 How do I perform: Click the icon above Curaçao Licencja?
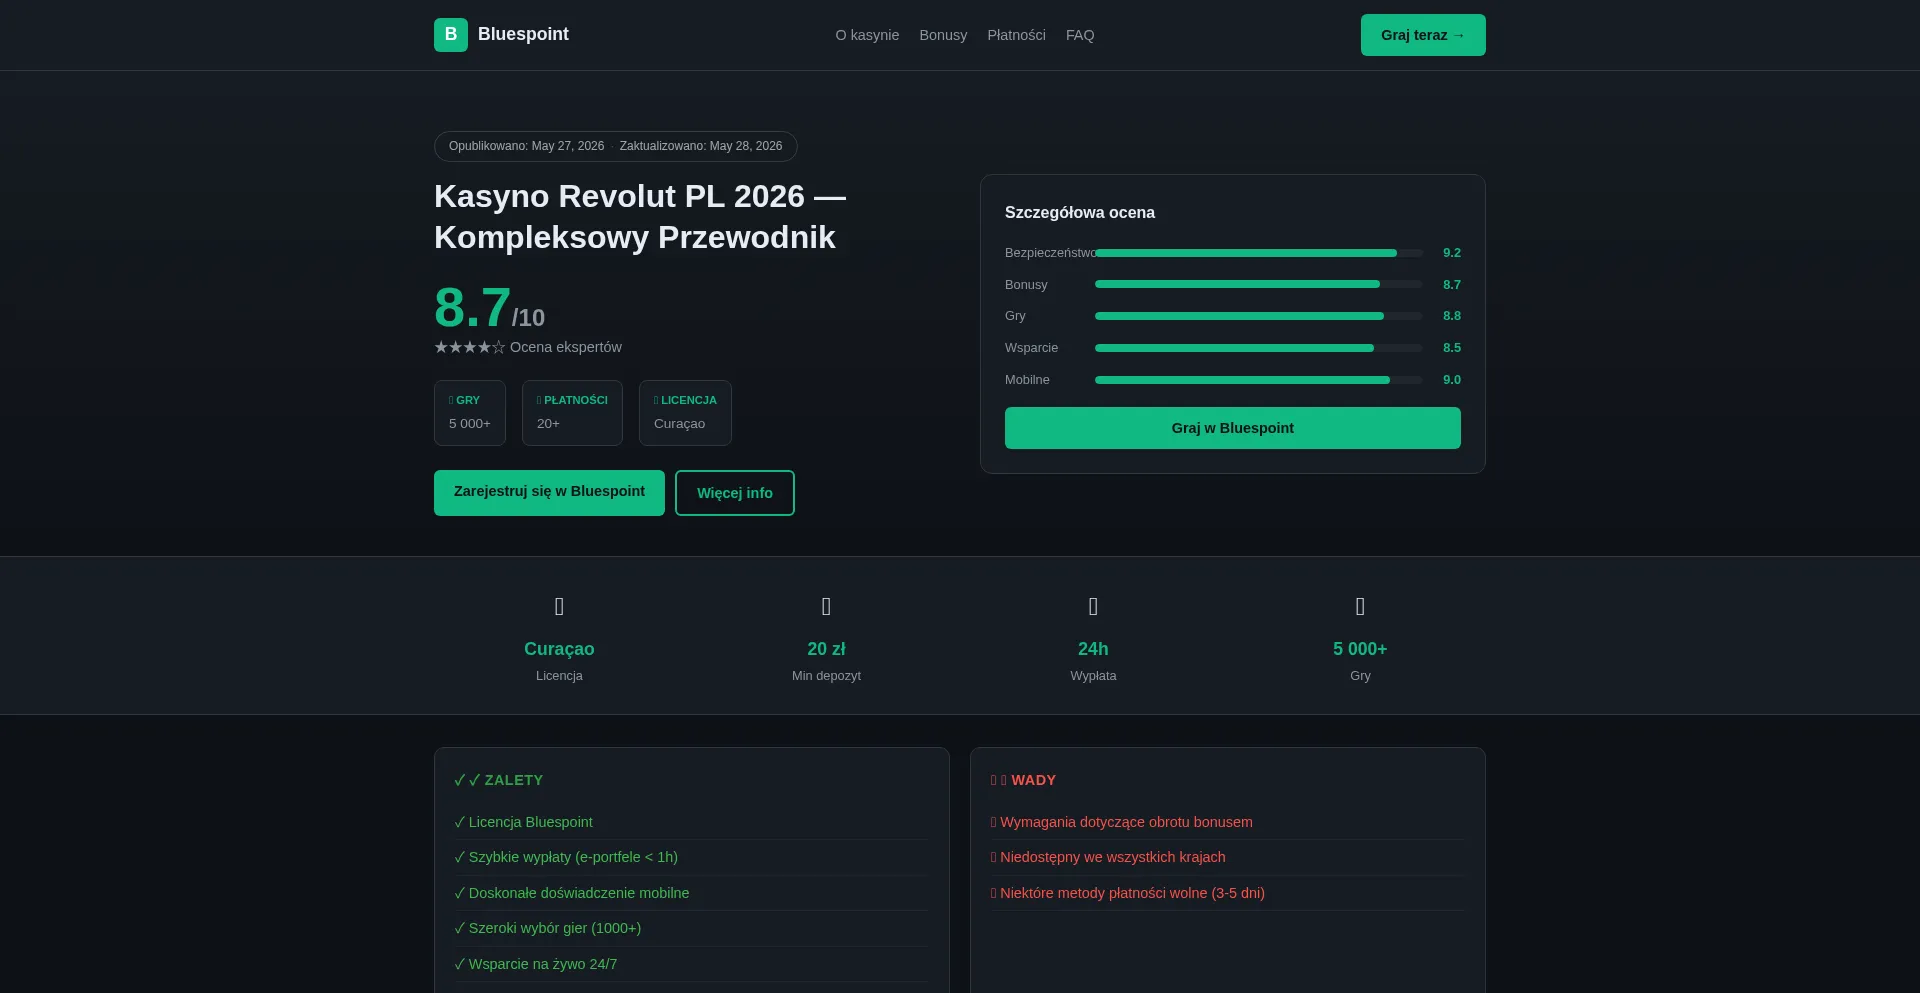click(559, 606)
